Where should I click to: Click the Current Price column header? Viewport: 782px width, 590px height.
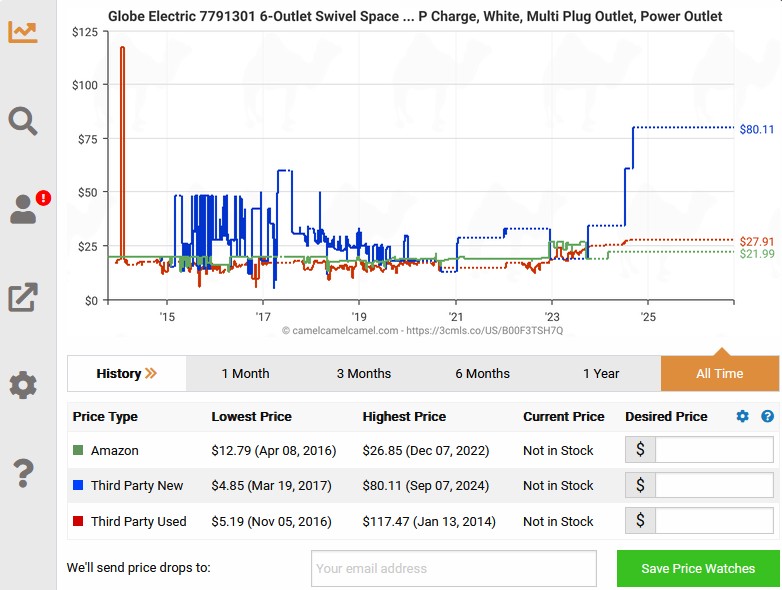(564, 416)
